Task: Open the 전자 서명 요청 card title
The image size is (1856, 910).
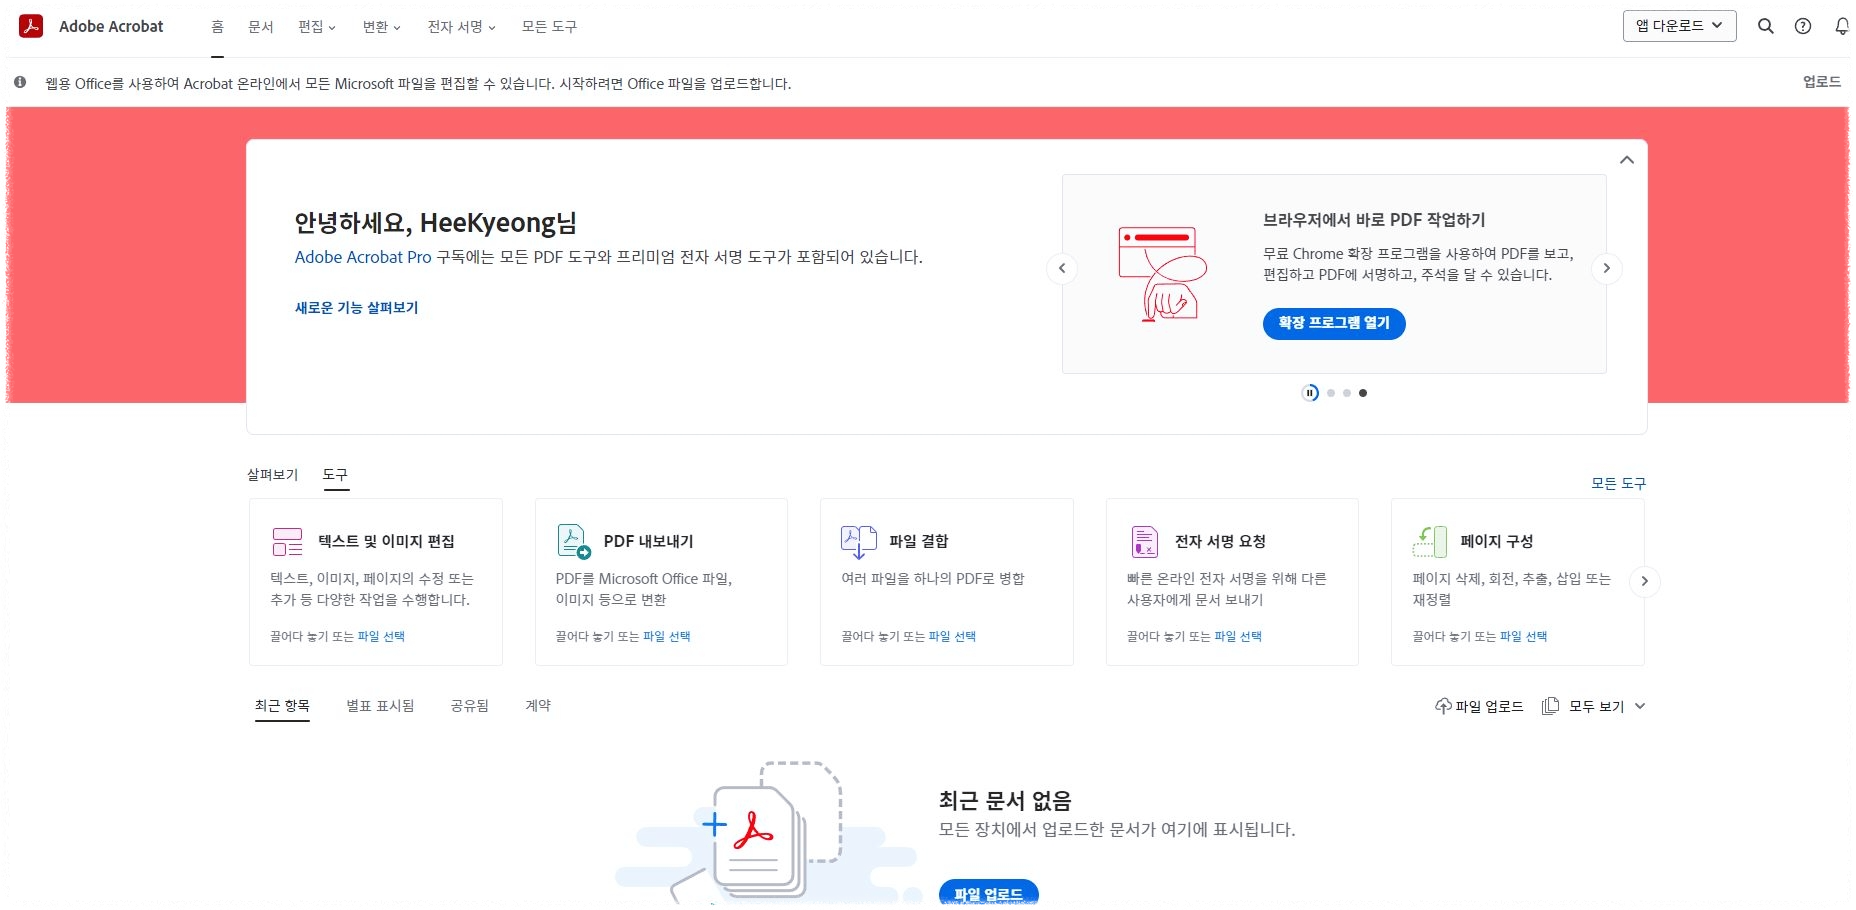Action: [x=1220, y=541]
